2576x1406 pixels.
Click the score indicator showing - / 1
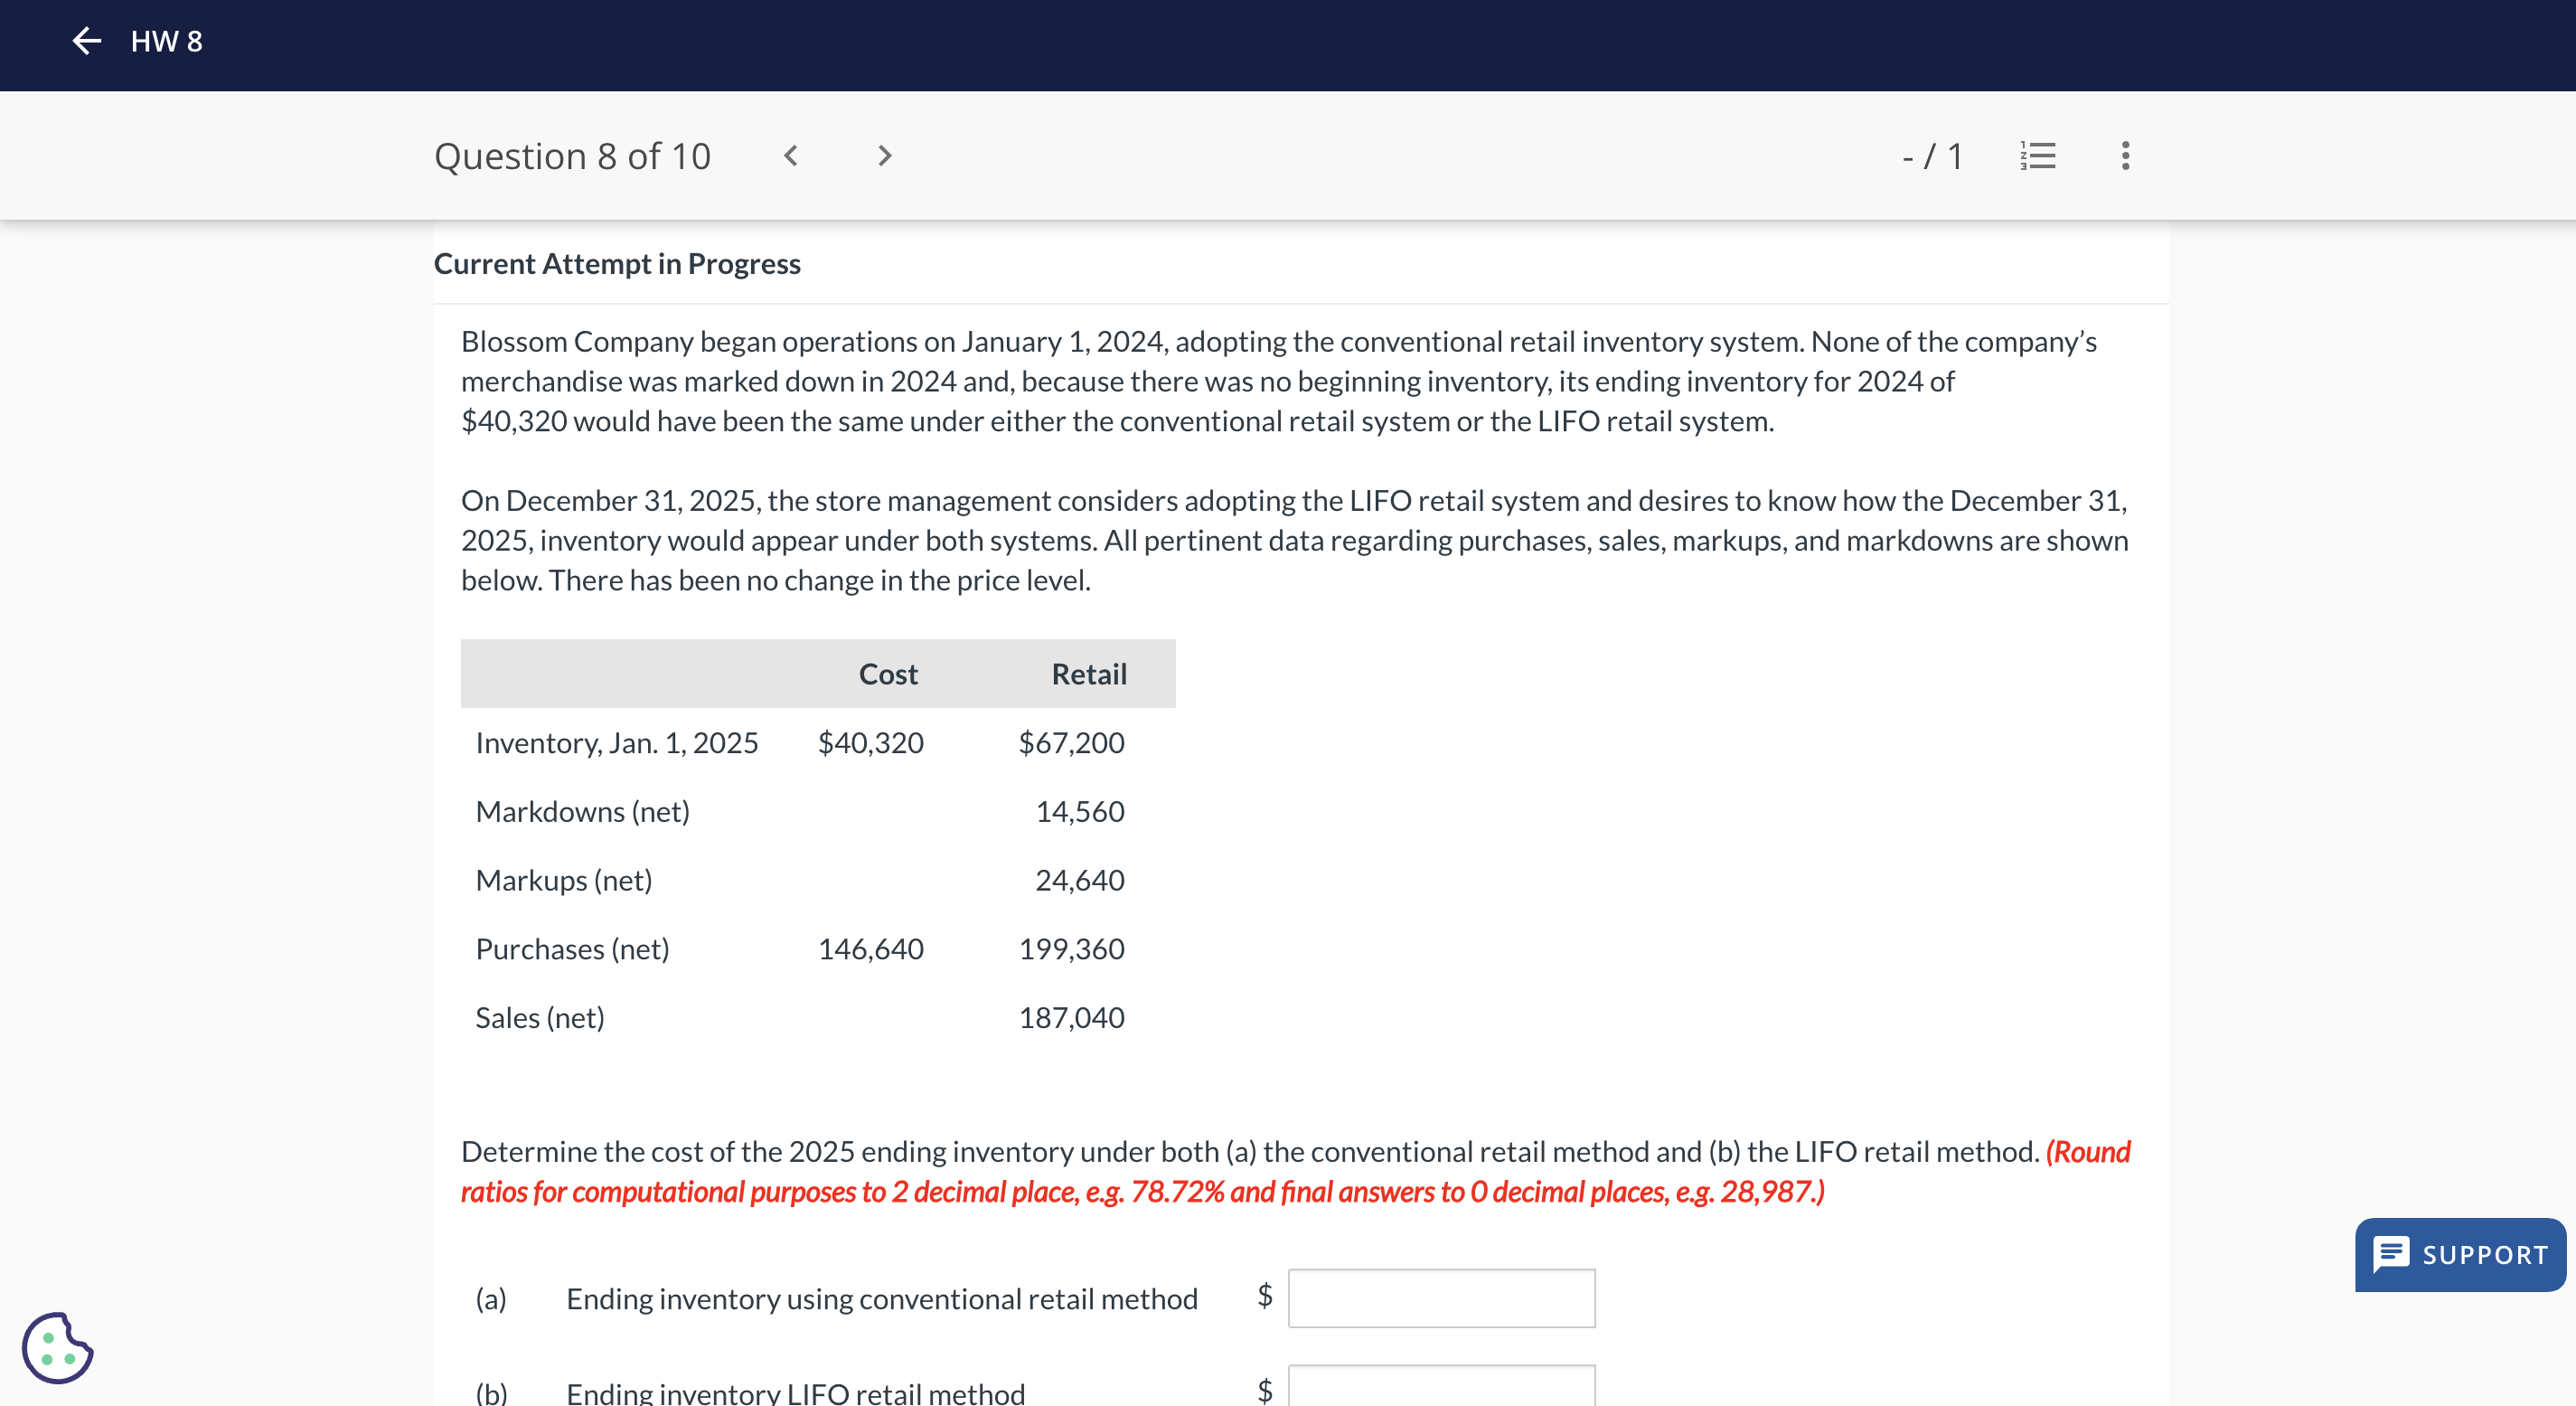tap(1931, 156)
